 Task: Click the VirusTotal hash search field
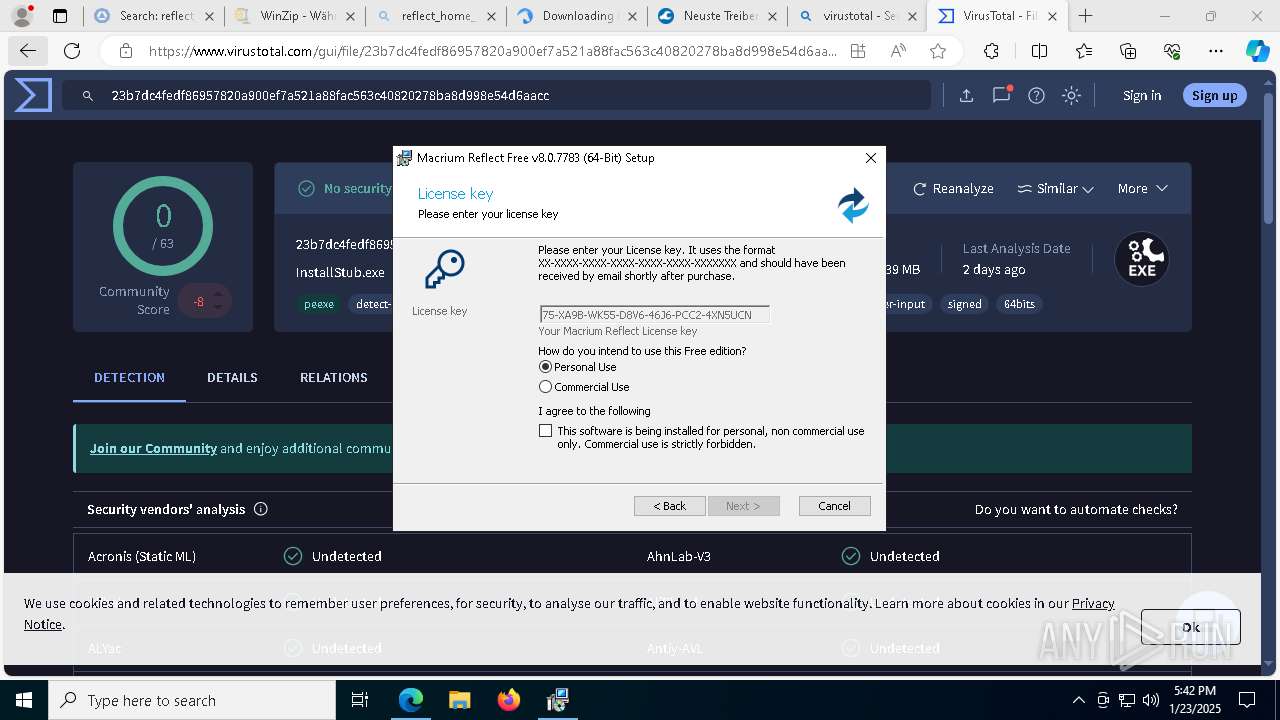coord(497,95)
